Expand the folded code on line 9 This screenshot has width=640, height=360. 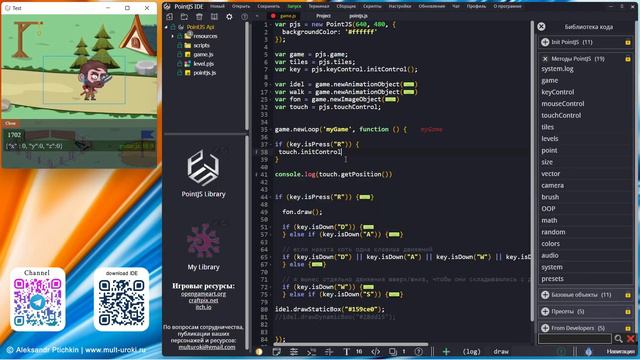pos(409,84)
